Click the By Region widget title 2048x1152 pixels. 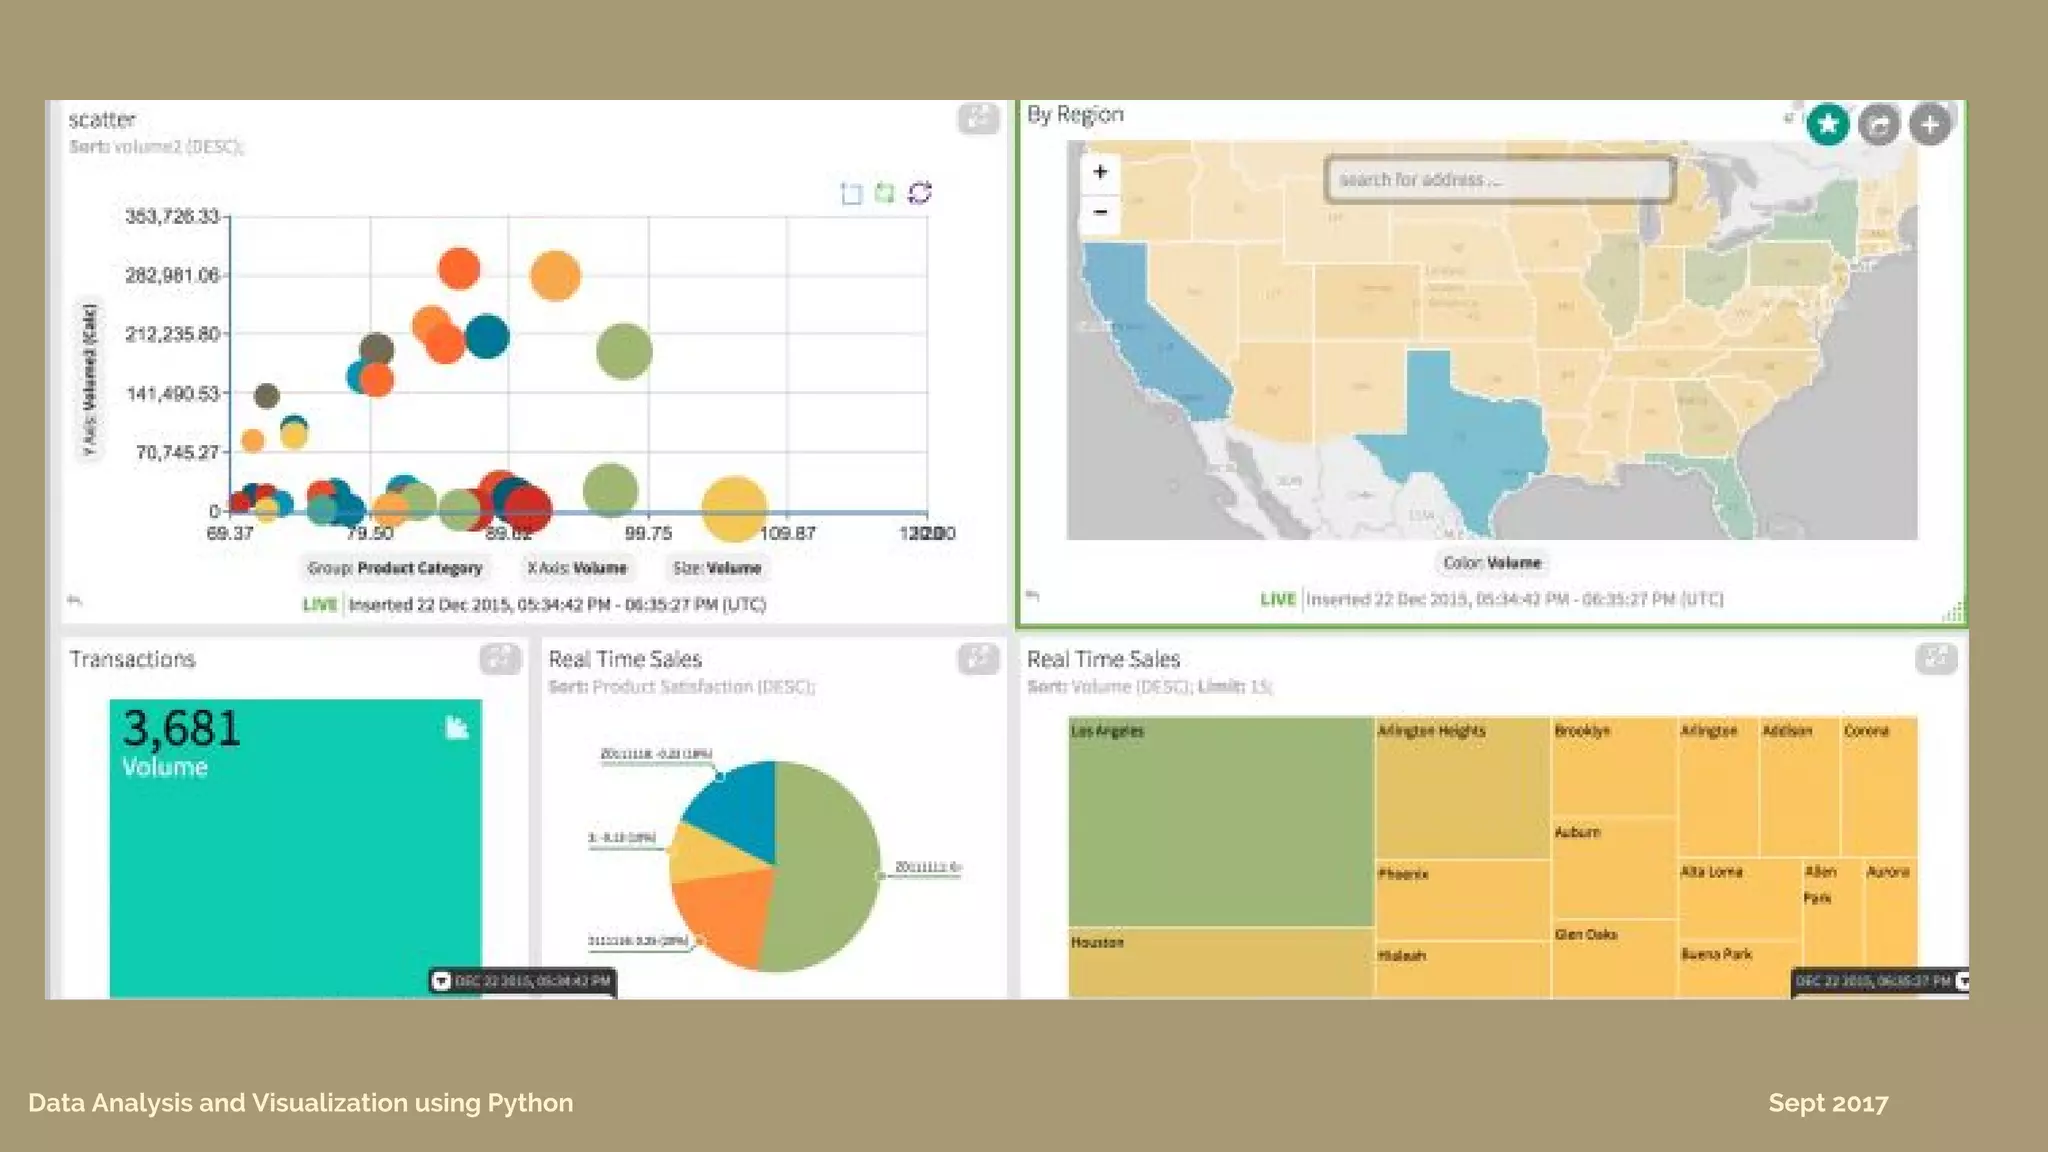1075,115
